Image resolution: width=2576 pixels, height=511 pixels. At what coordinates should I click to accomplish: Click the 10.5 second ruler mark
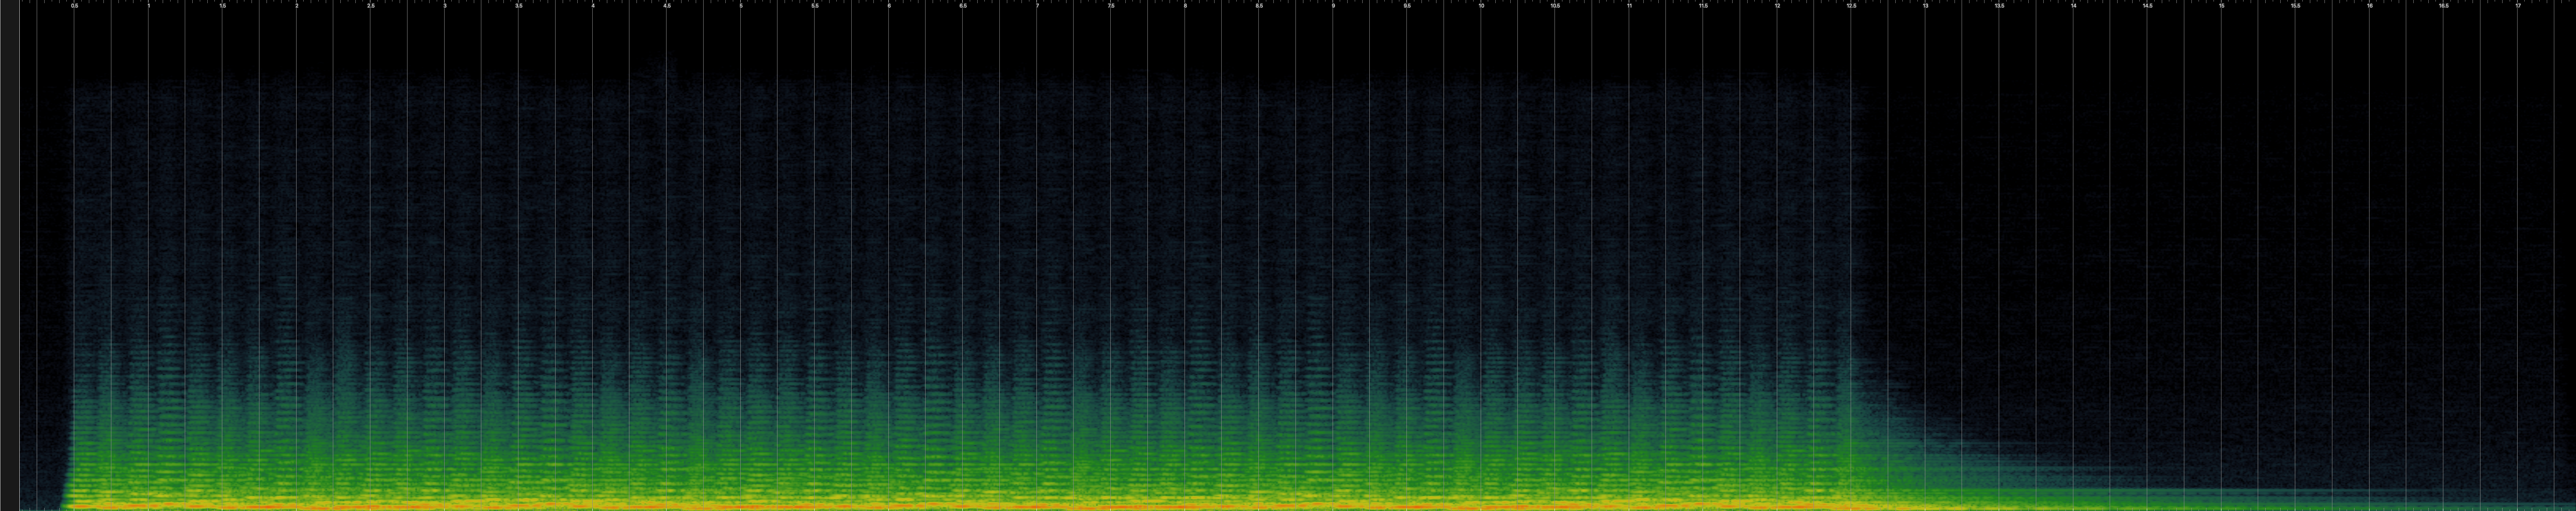[x=1555, y=6]
